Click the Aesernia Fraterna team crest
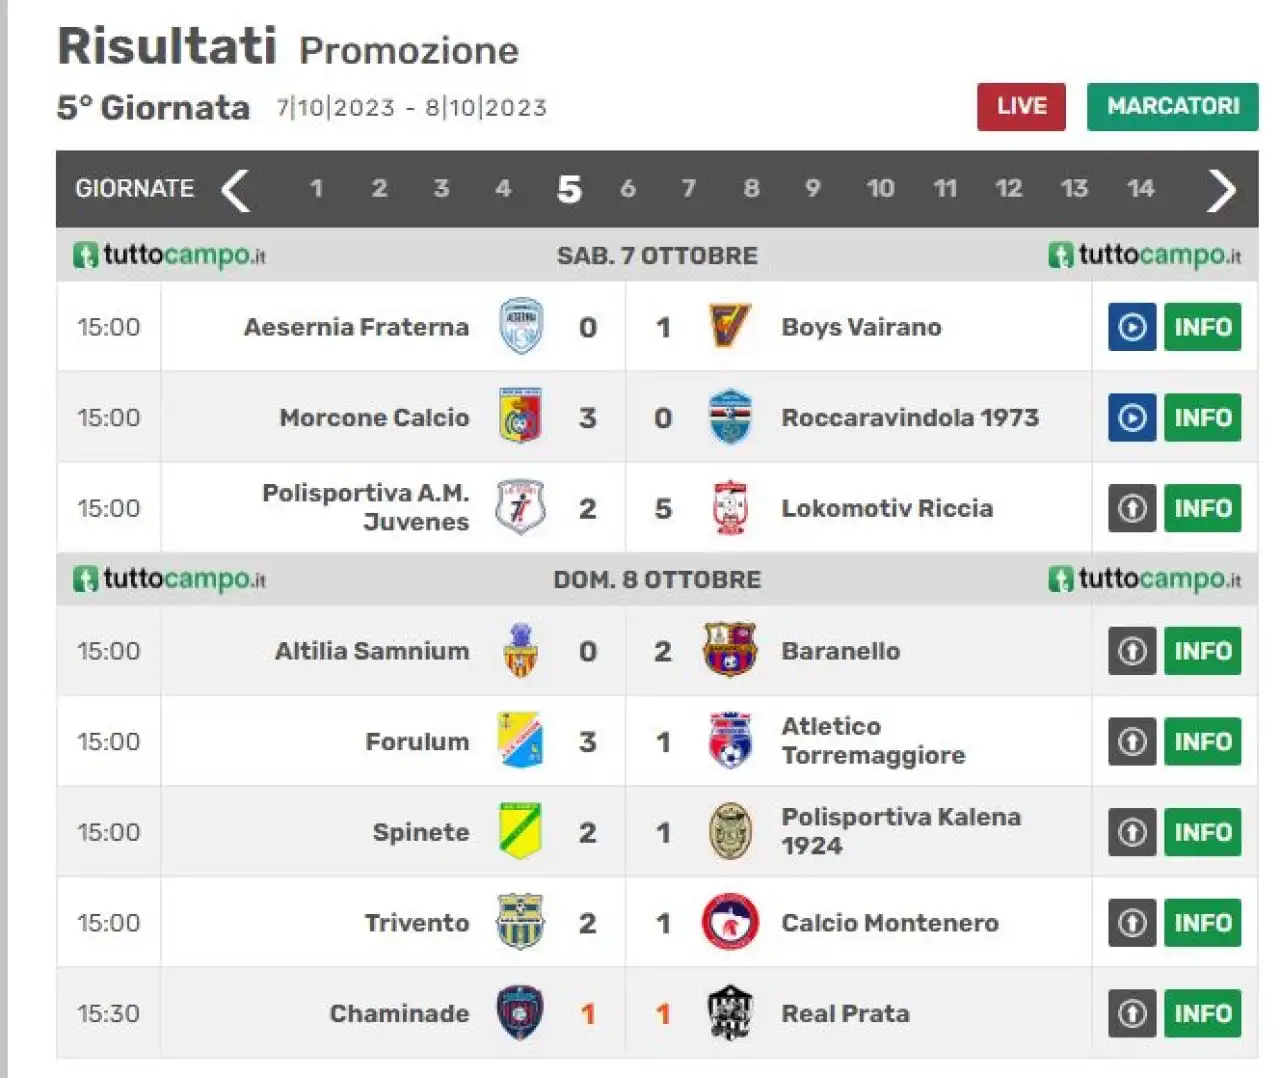This screenshot has width=1280, height=1078. click(x=521, y=326)
